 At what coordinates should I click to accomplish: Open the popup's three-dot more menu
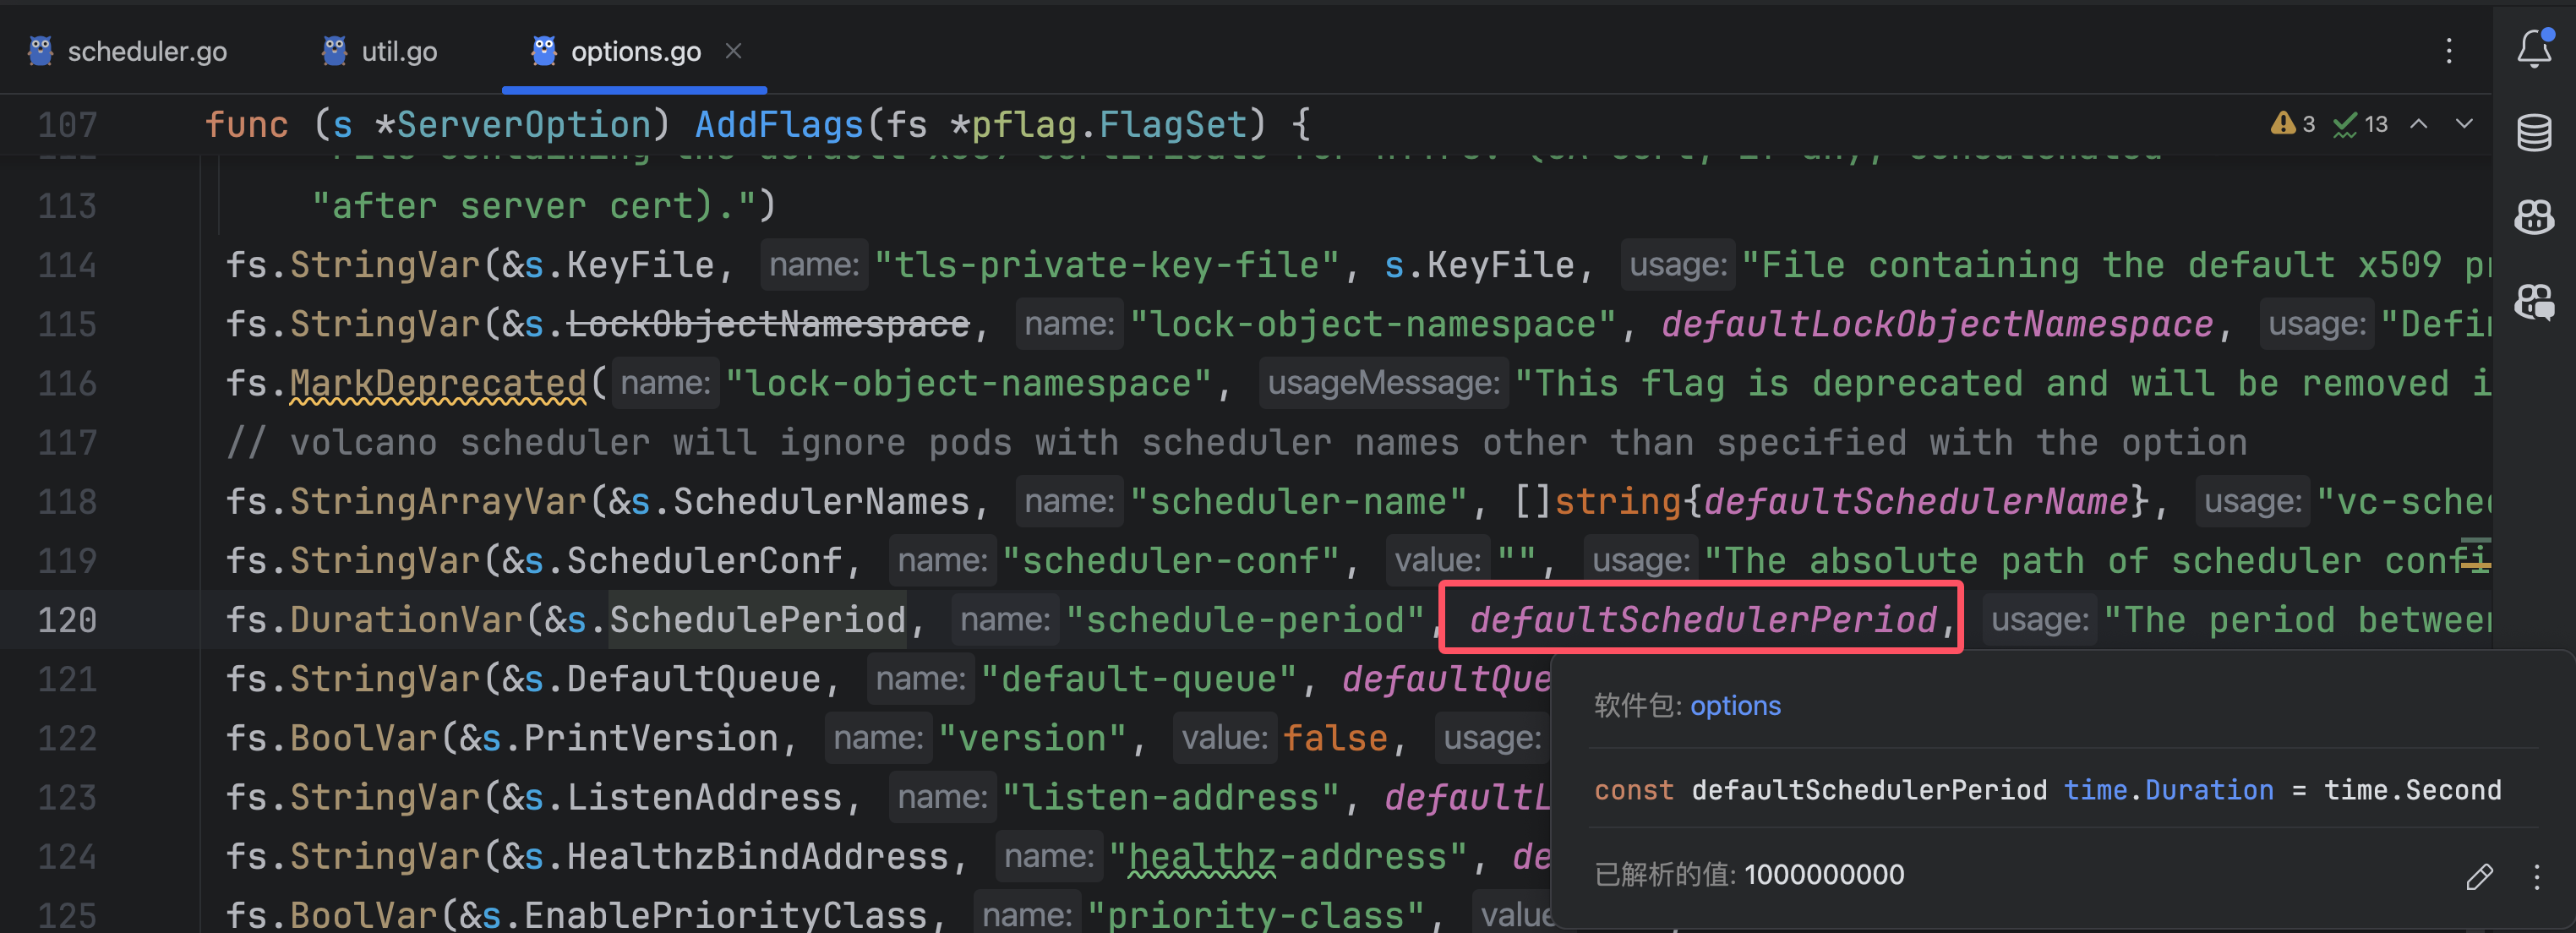(2537, 877)
